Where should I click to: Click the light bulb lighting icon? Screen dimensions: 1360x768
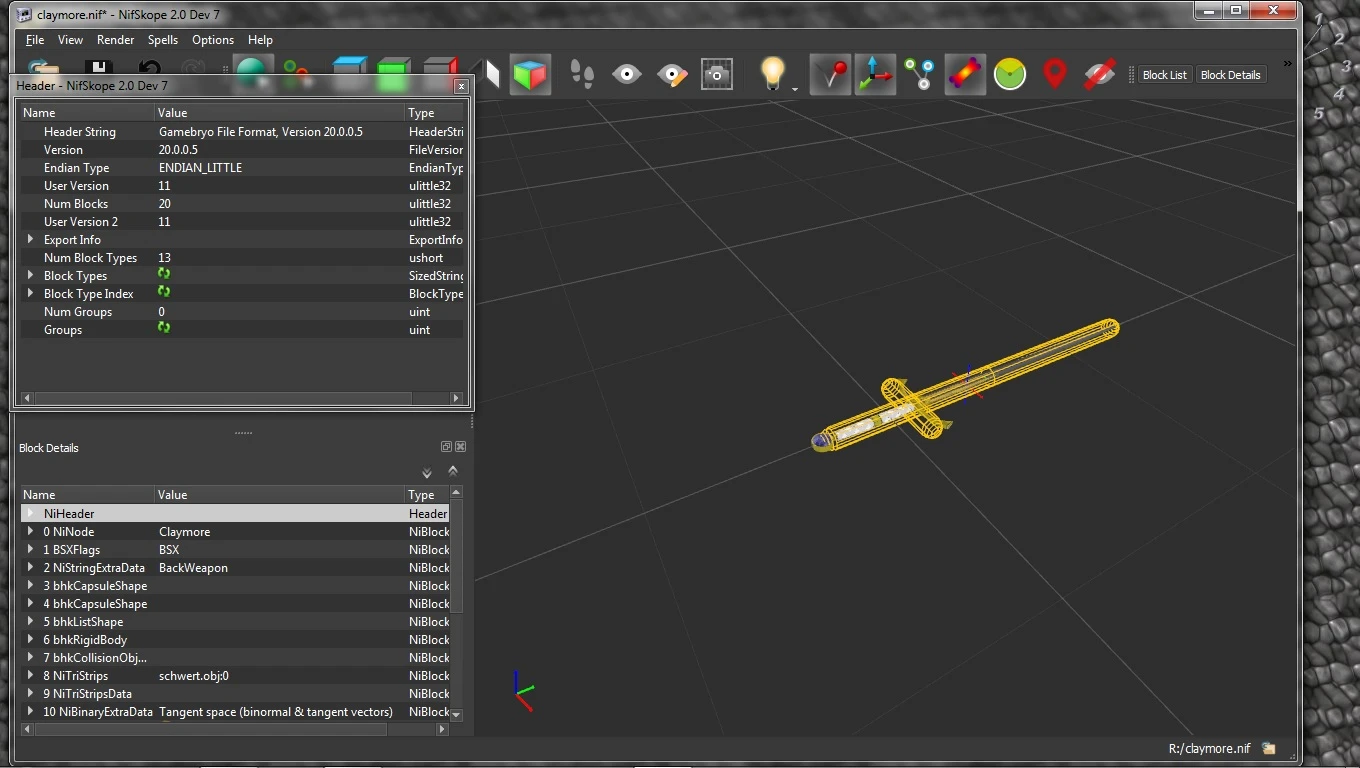click(772, 73)
